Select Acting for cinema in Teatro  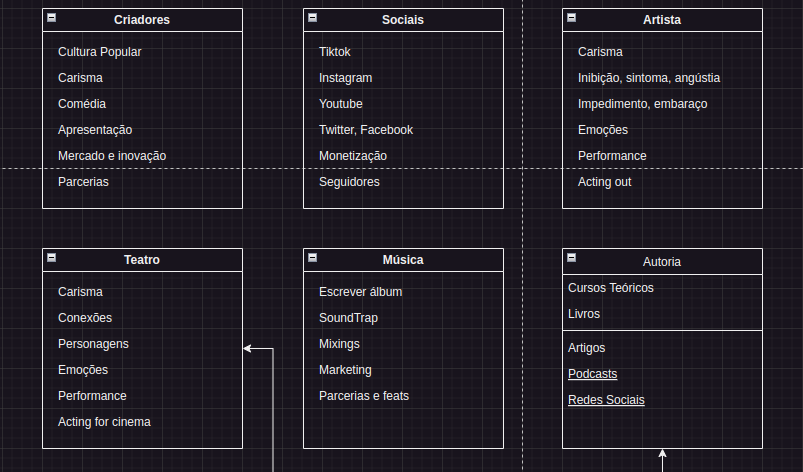[104, 422]
